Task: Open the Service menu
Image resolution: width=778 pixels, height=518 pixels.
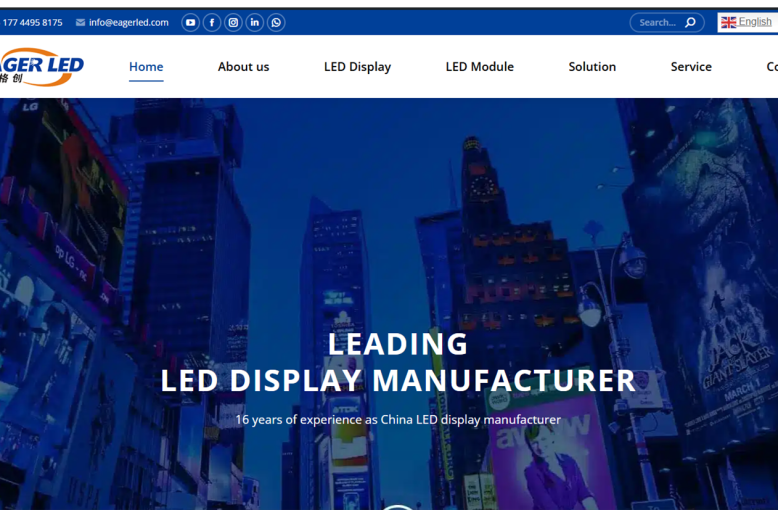Action: point(691,66)
